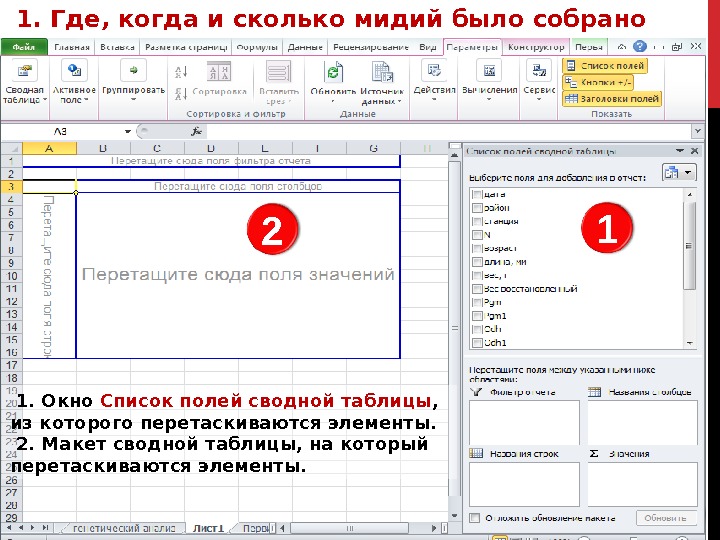Click the field list scrollbar up arrow
720x540 pixels.
pyautogui.click(x=689, y=195)
